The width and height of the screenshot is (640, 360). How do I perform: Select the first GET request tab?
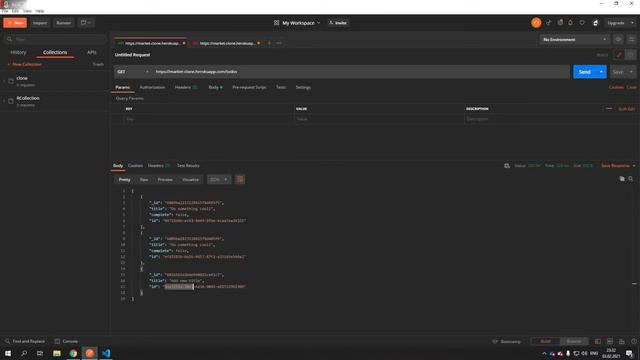coord(151,43)
